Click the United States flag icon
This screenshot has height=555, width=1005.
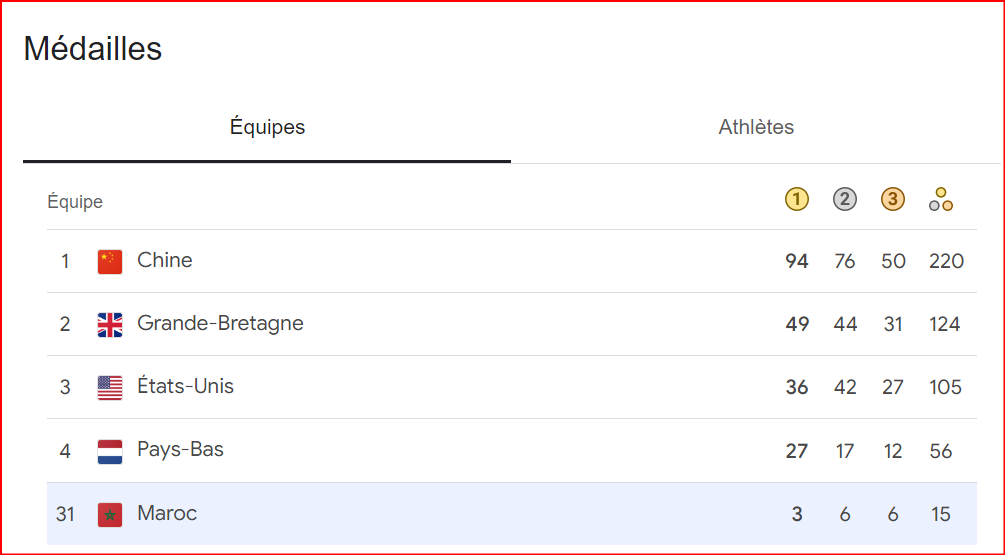110,388
